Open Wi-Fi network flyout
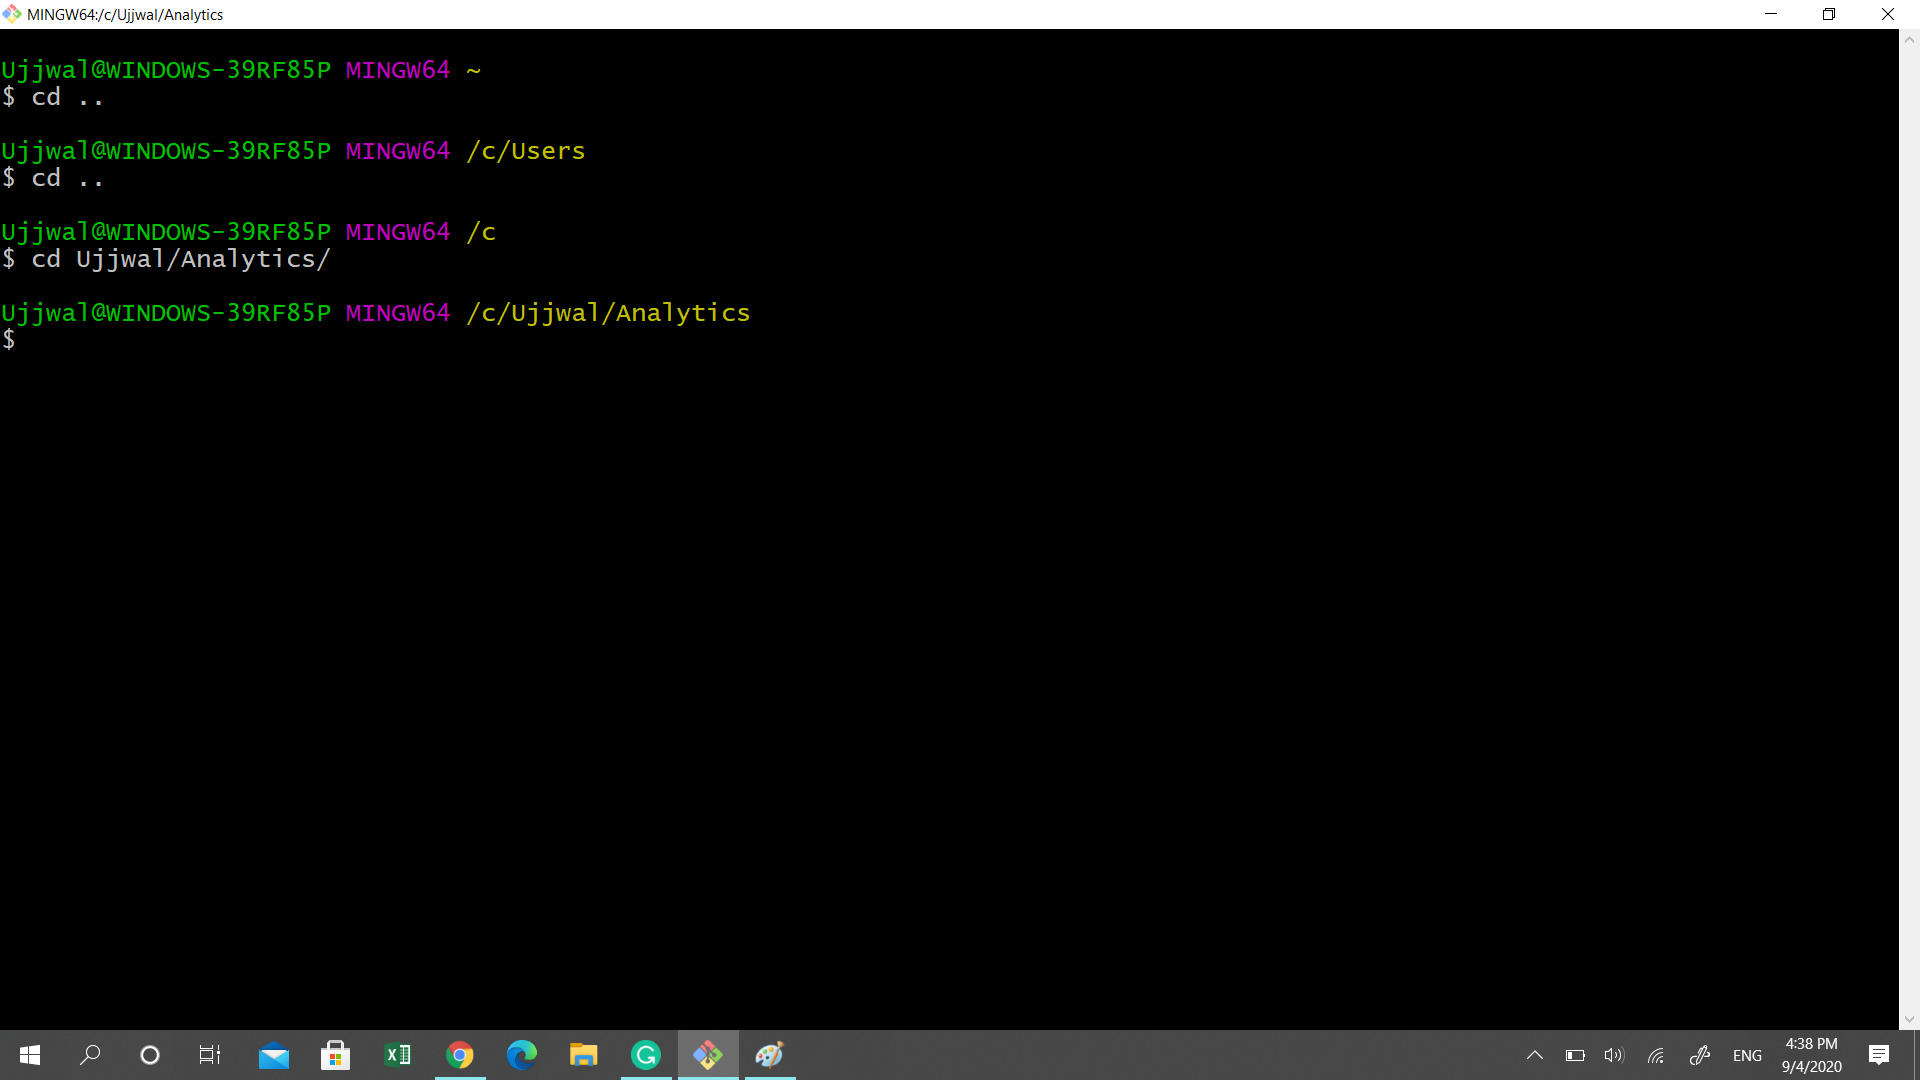Image resolution: width=1920 pixels, height=1080 pixels. (1656, 1055)
